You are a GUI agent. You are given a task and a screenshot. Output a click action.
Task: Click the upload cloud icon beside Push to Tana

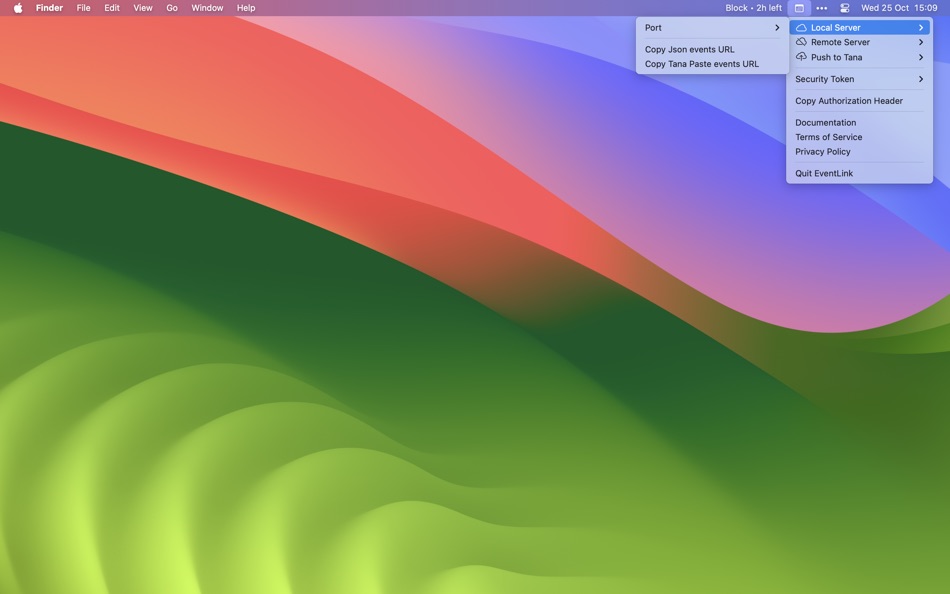[x=801, y=56]
